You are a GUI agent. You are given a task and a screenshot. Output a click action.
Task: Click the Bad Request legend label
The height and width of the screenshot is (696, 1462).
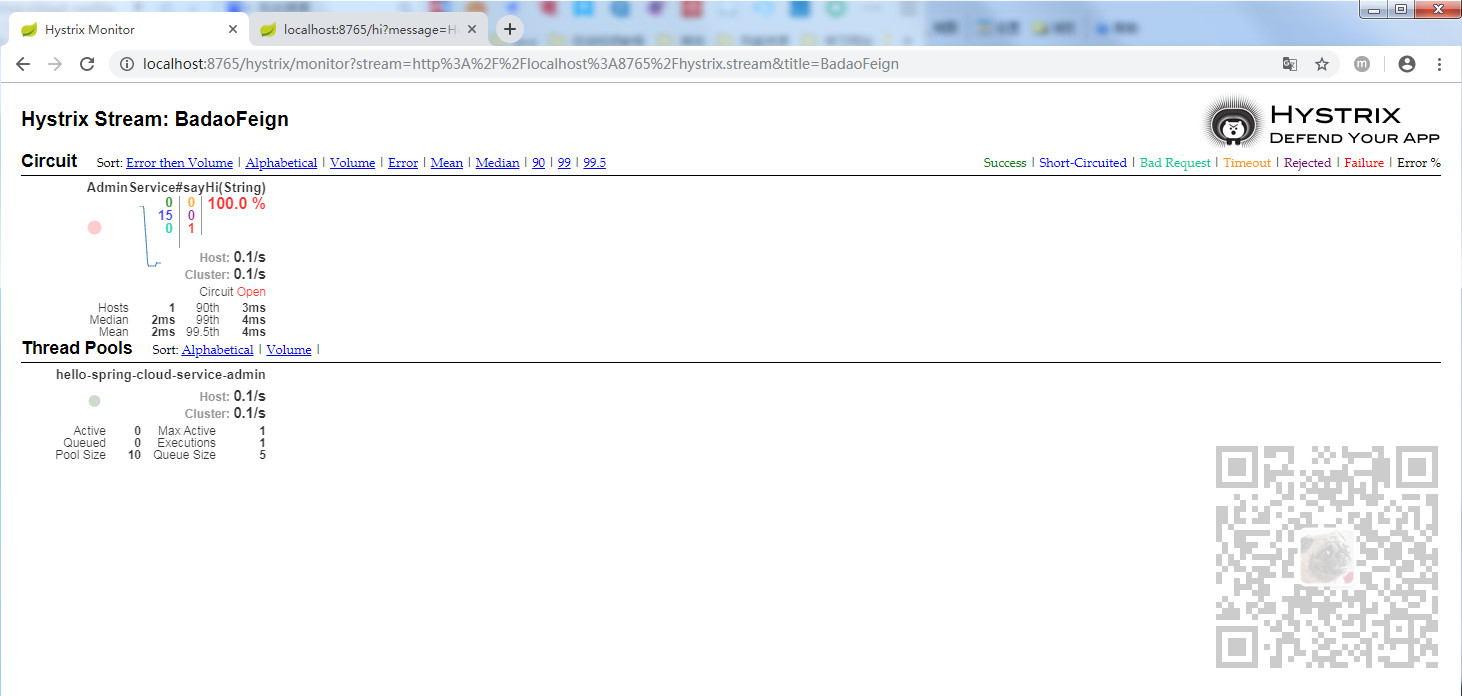point(1175,163)
